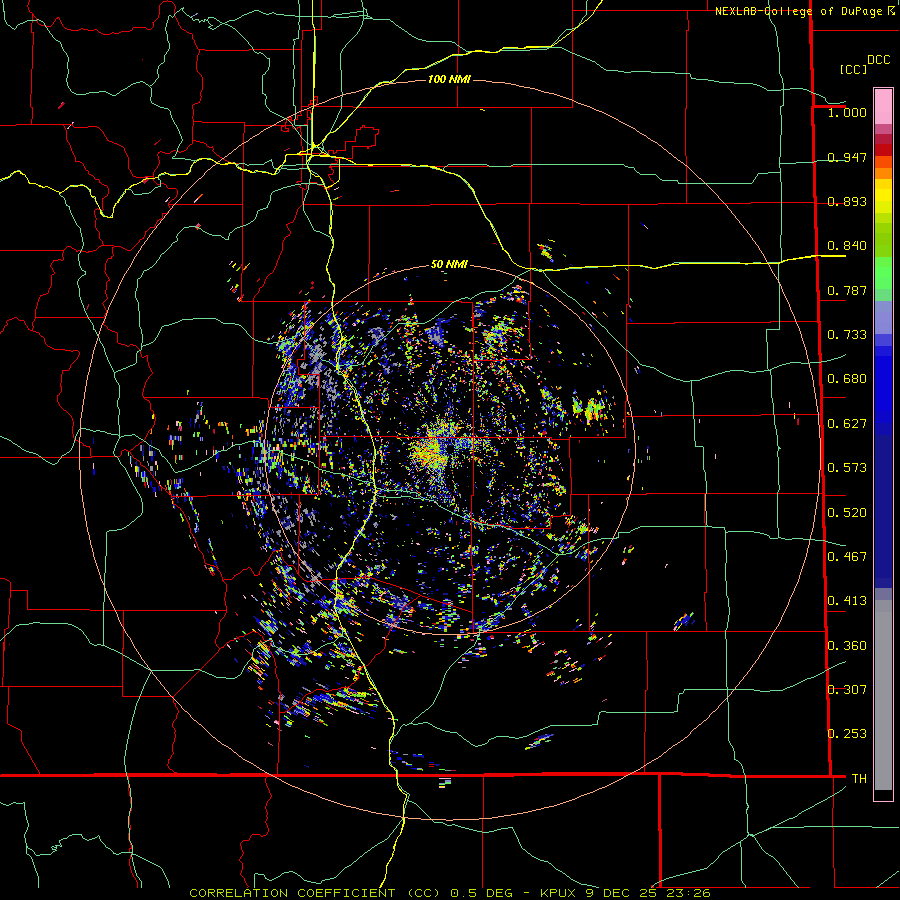Click the 0.253 color scale value
Screen dimensions: 900x900
[847, 734]
